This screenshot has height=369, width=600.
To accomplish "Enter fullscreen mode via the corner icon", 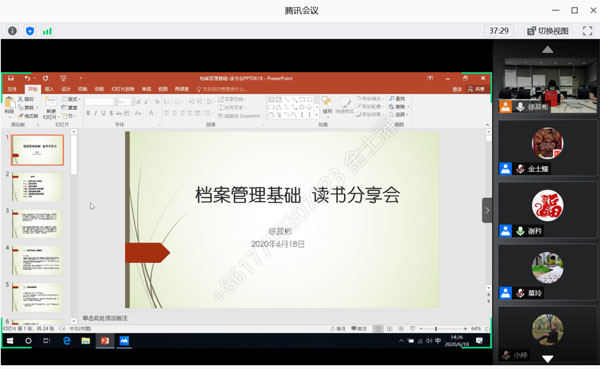I will pyautogui.click(x=587, y=31).
